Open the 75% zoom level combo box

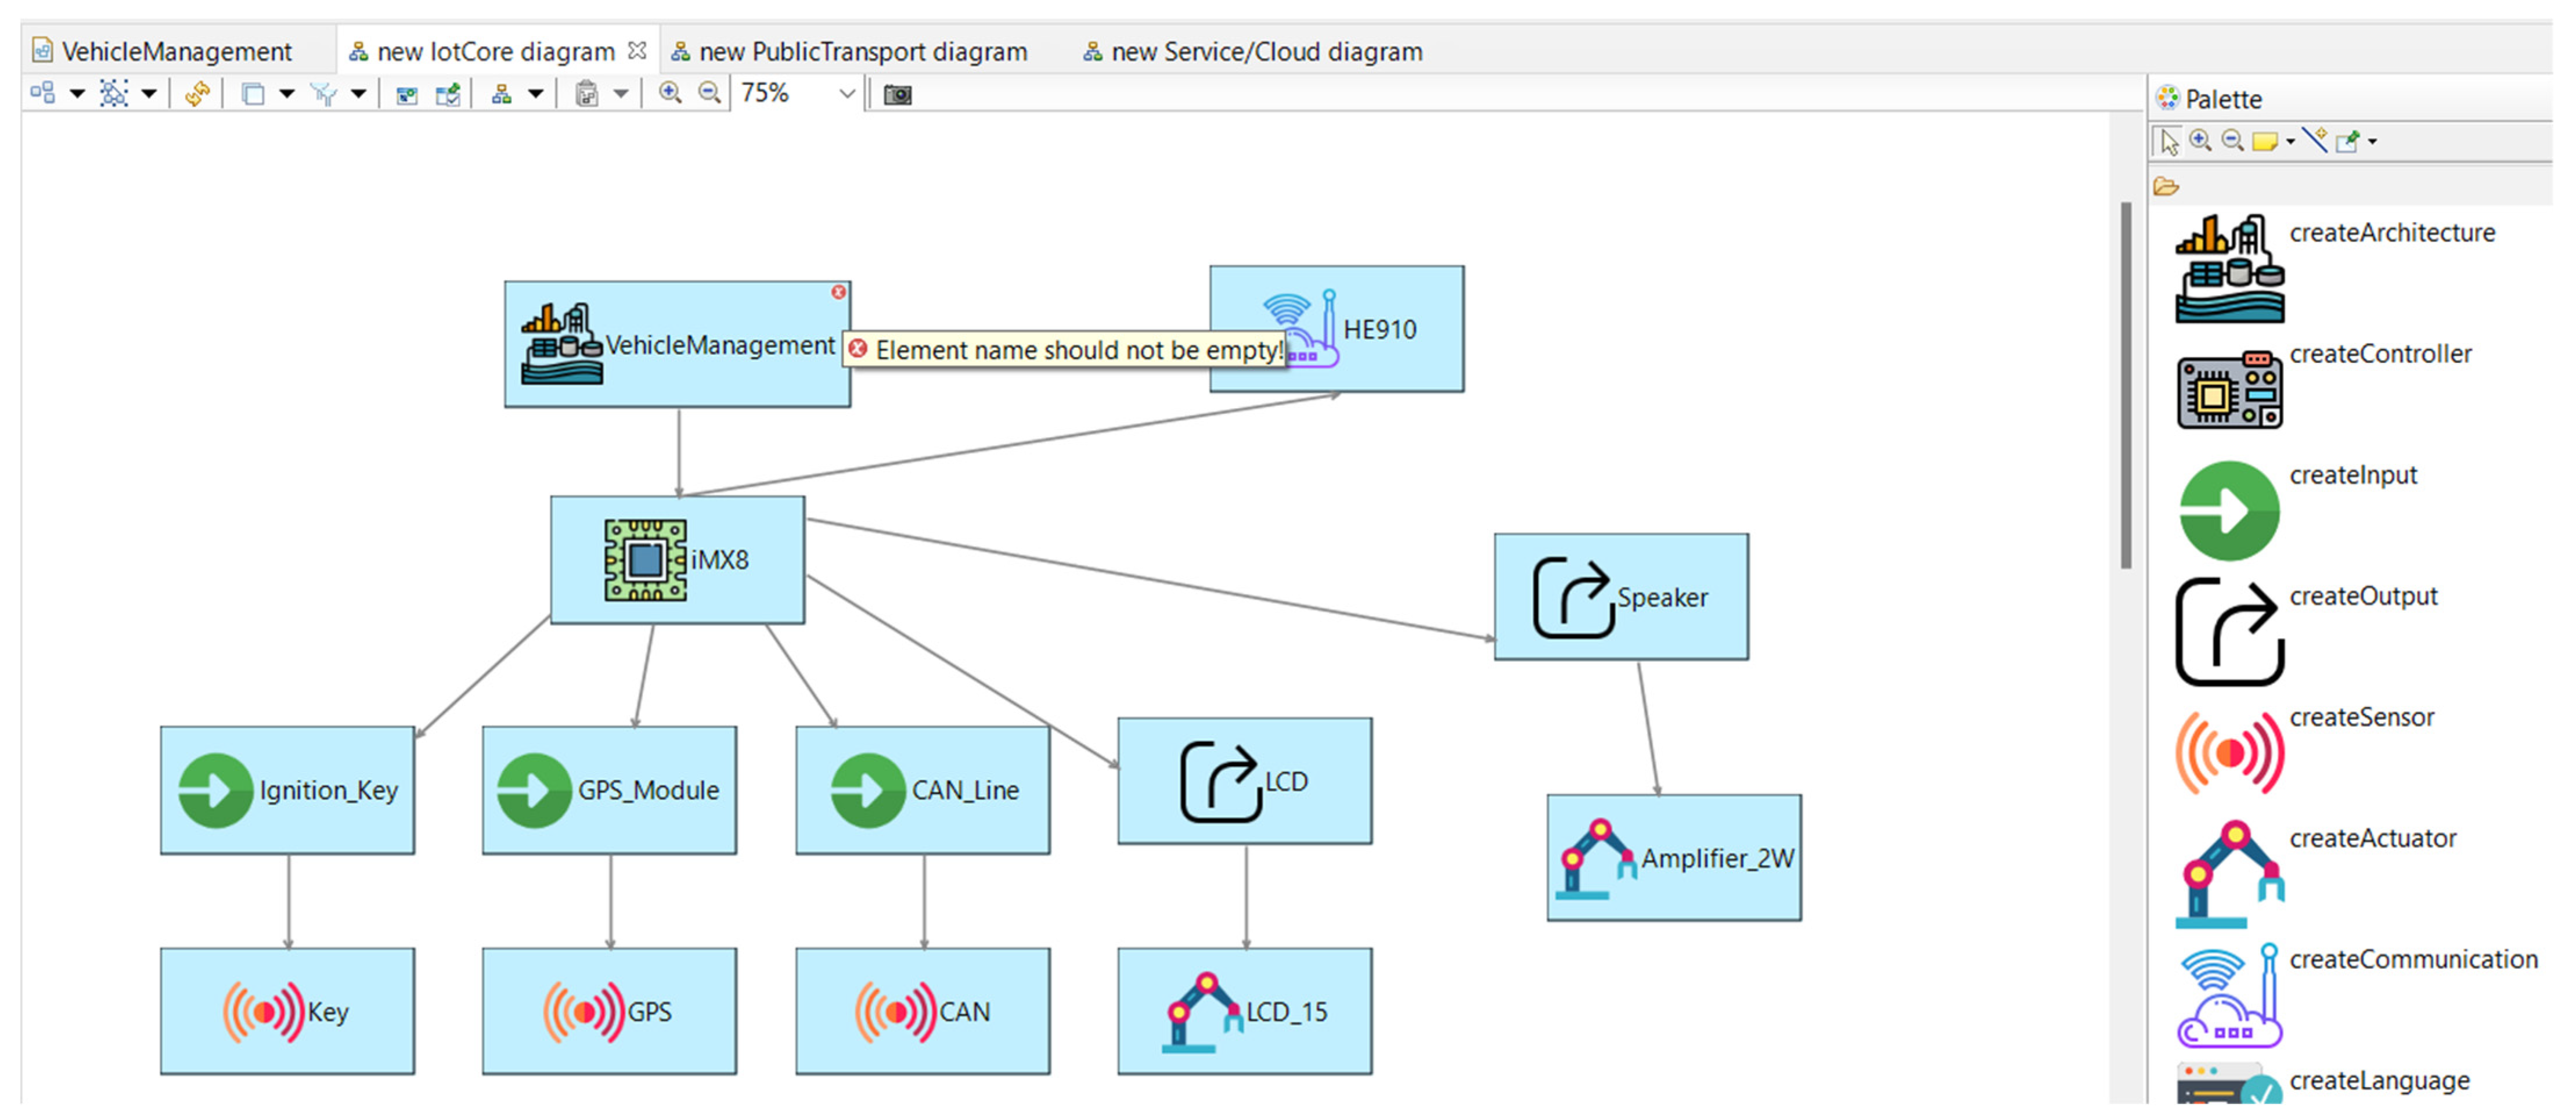(846, 94)
